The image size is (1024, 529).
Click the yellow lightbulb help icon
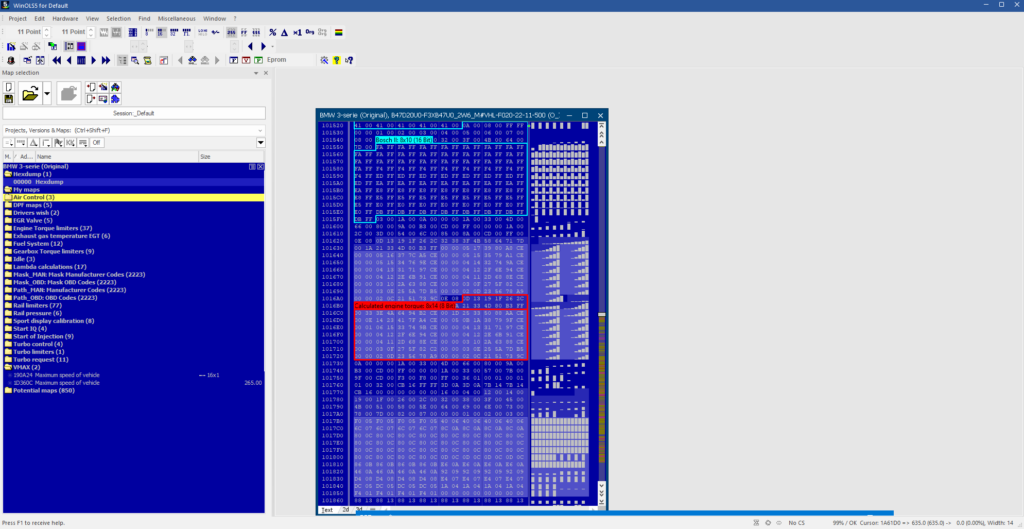[337, 60]
